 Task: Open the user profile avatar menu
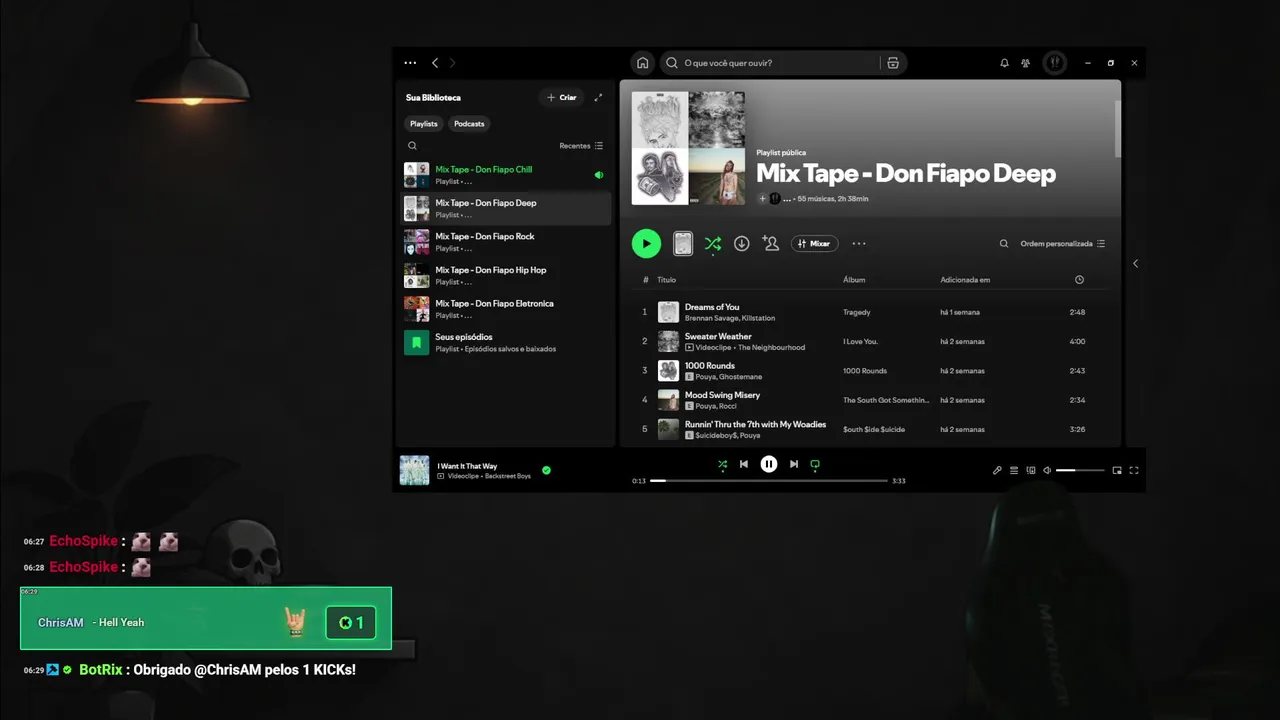click(1054, 63)
